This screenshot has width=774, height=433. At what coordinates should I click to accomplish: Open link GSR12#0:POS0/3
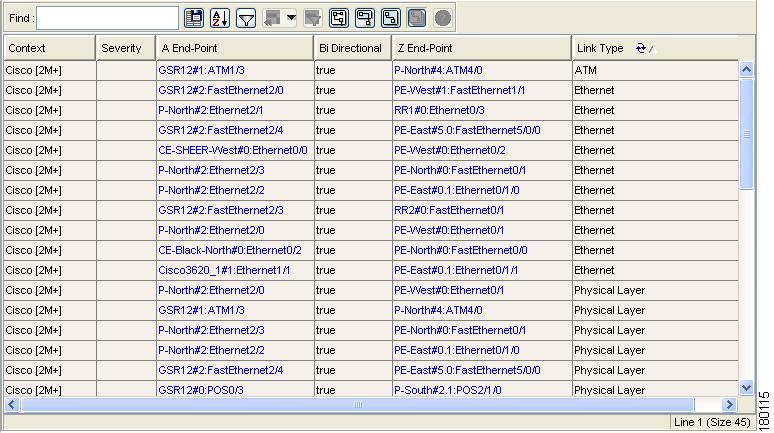point(200,390)
